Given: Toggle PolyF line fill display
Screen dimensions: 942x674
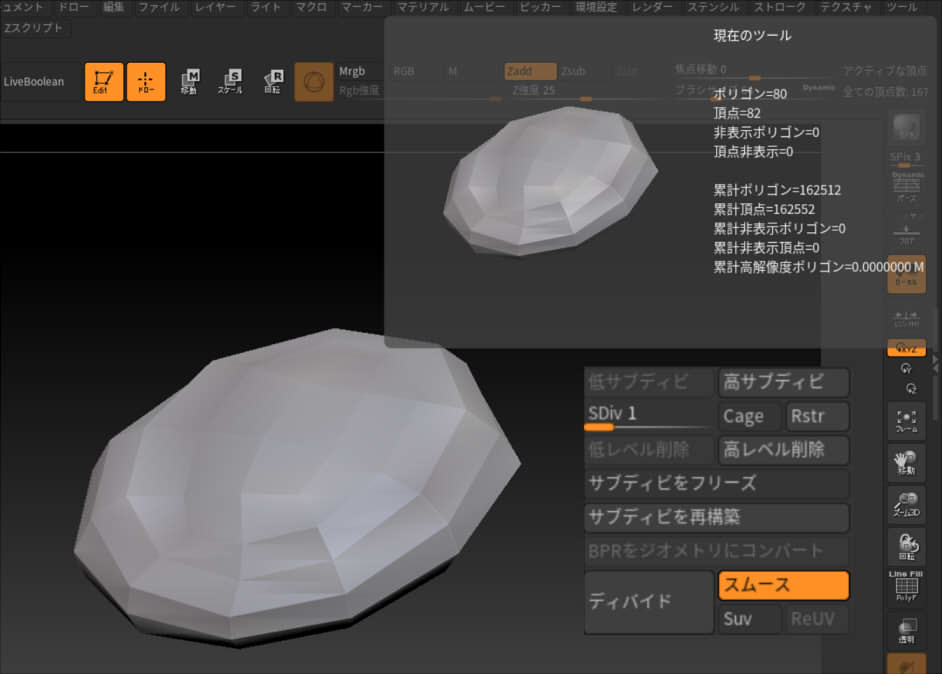Looking at the screenshot, I should 907,586.
